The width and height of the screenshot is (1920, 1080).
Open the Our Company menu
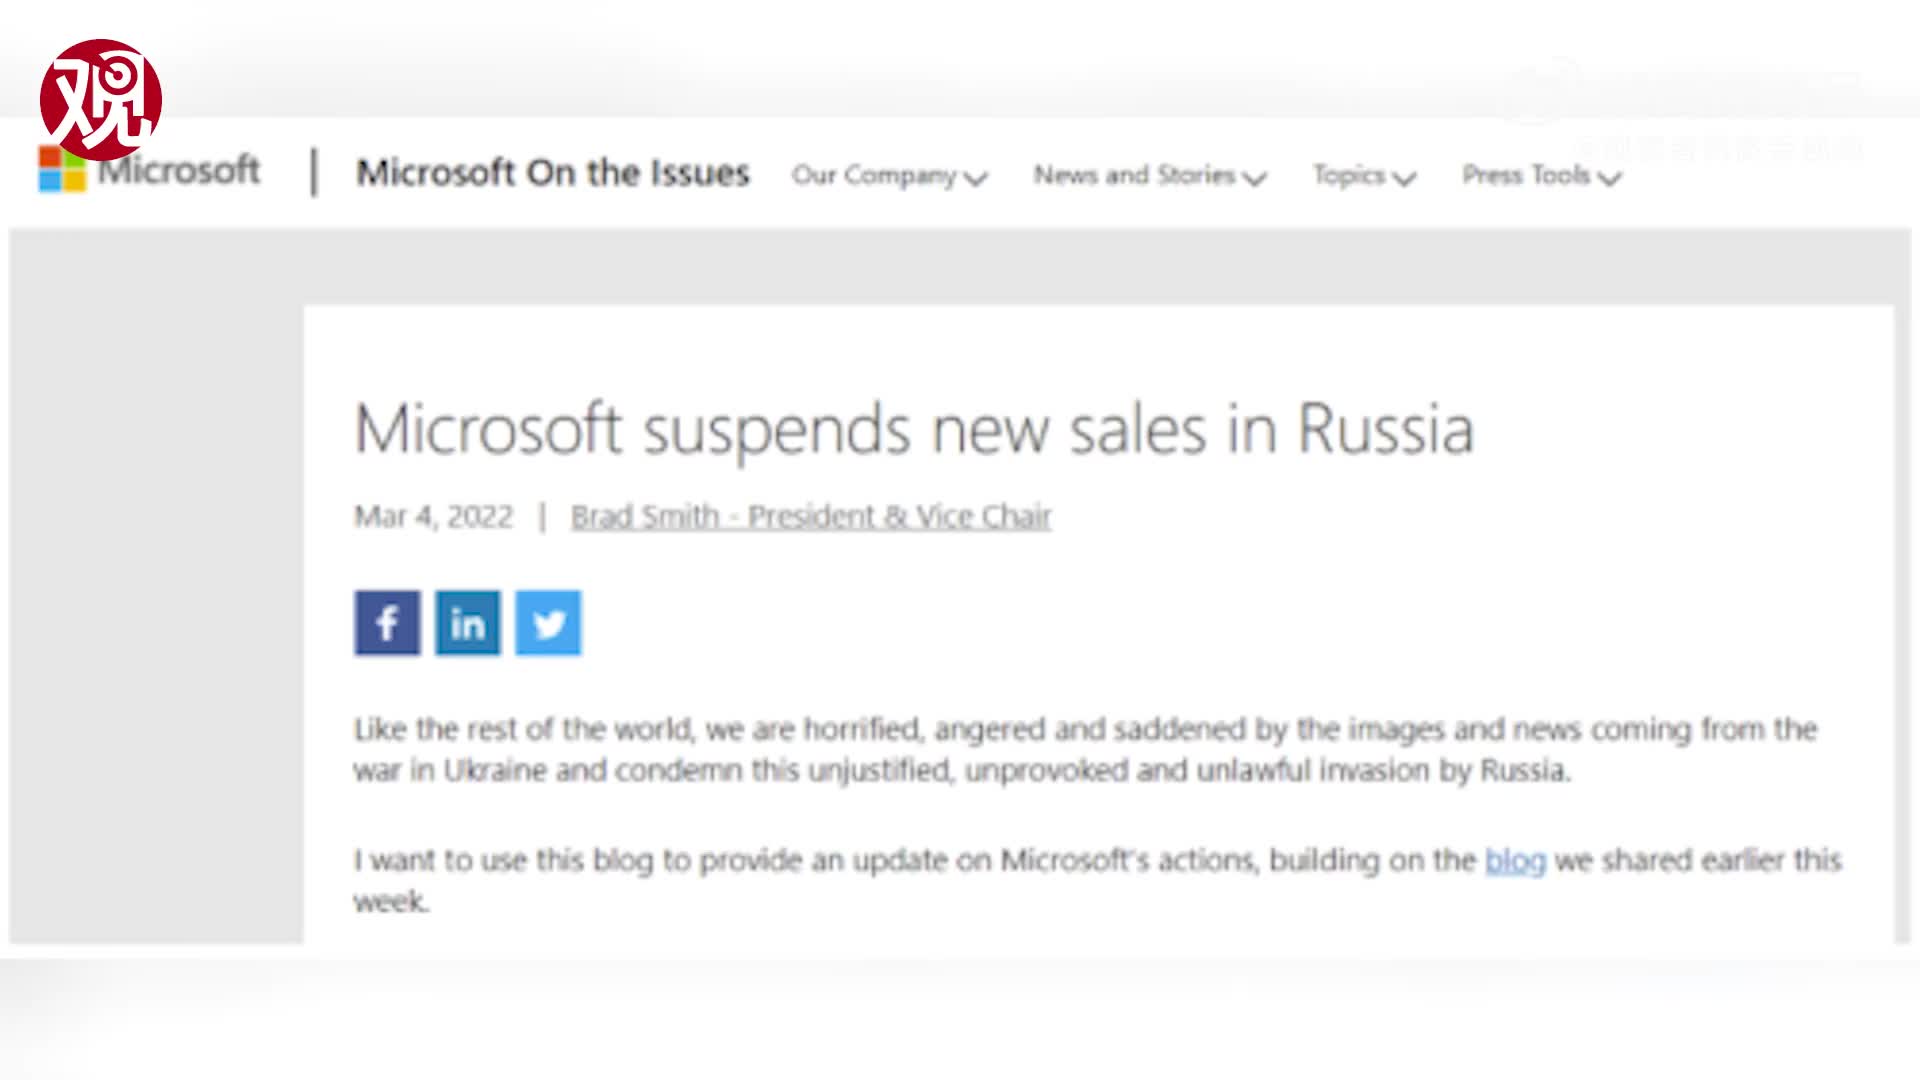click(x=874, y=175)
